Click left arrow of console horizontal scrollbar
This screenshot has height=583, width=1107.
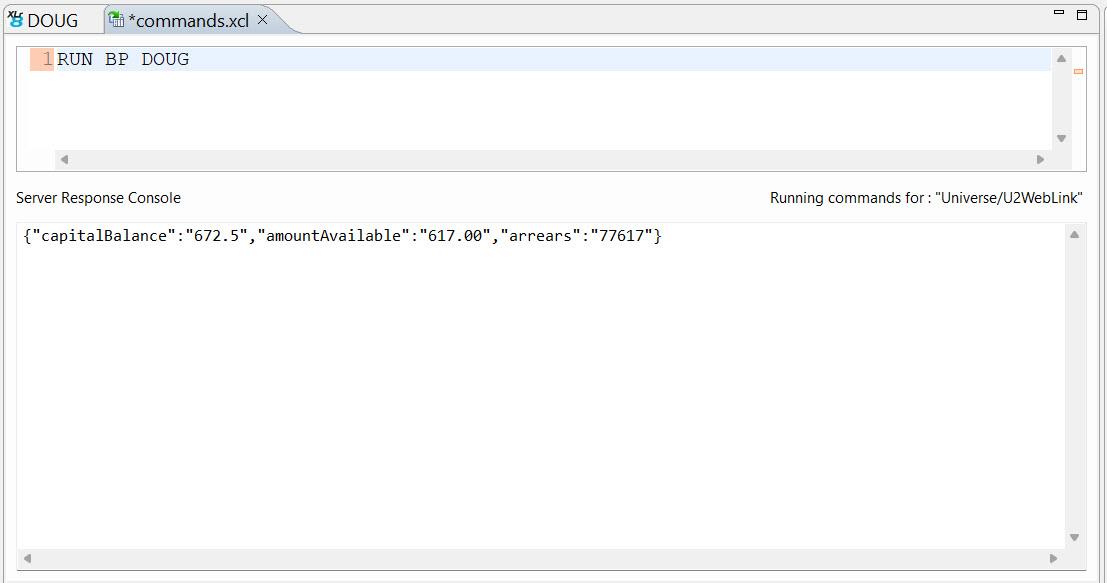pos(27,558)
